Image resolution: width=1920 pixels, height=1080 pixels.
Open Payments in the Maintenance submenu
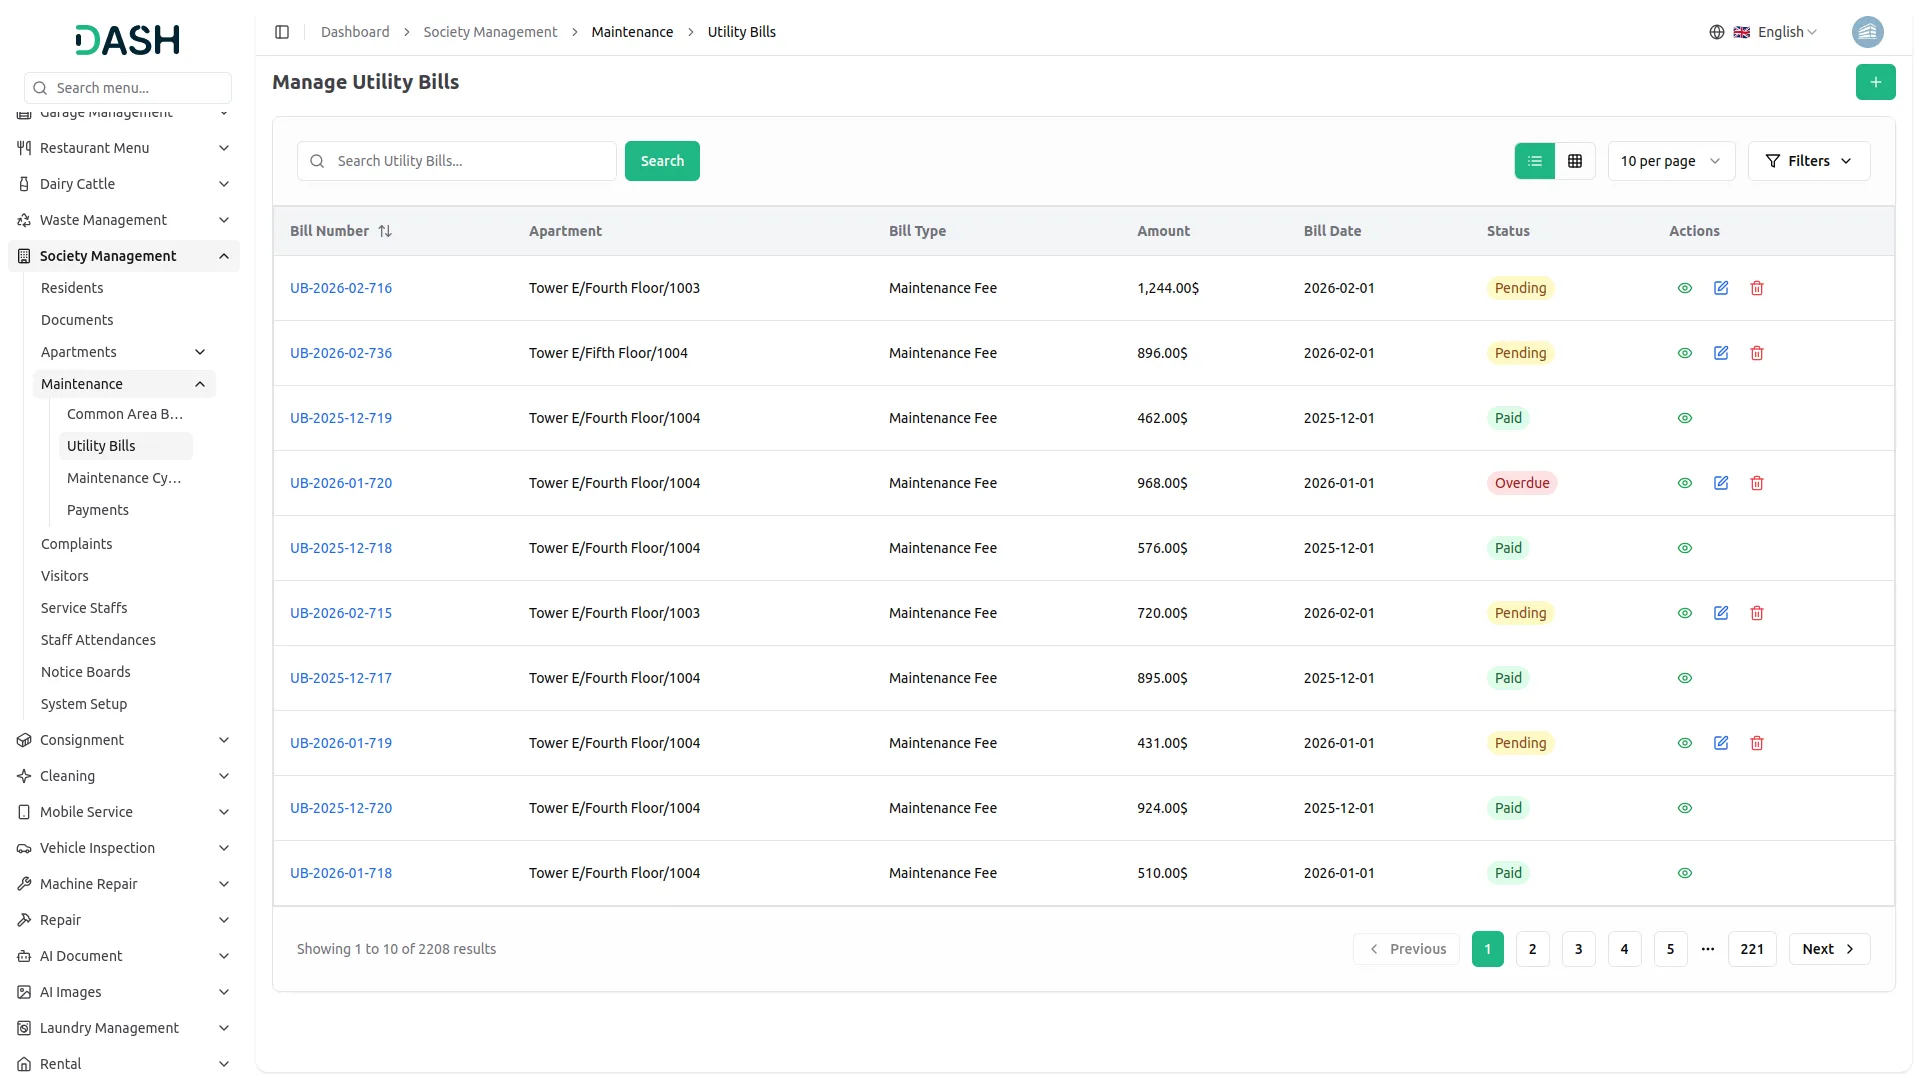pyautogui.click(x=98, y=510)
